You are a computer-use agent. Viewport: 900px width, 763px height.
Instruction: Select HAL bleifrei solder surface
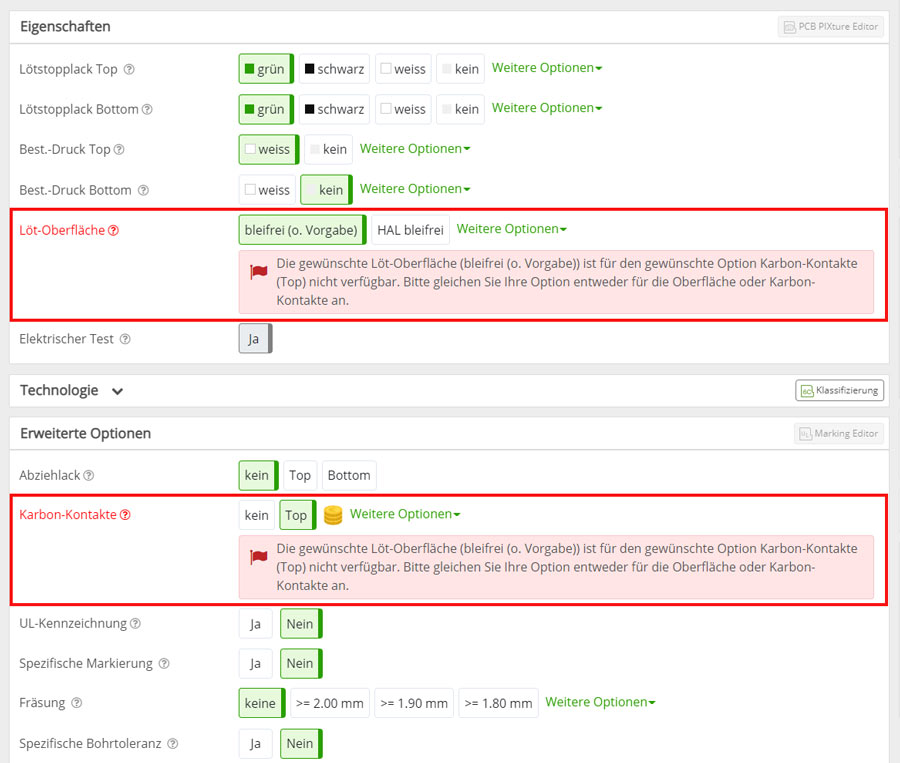tap(410, 230)
